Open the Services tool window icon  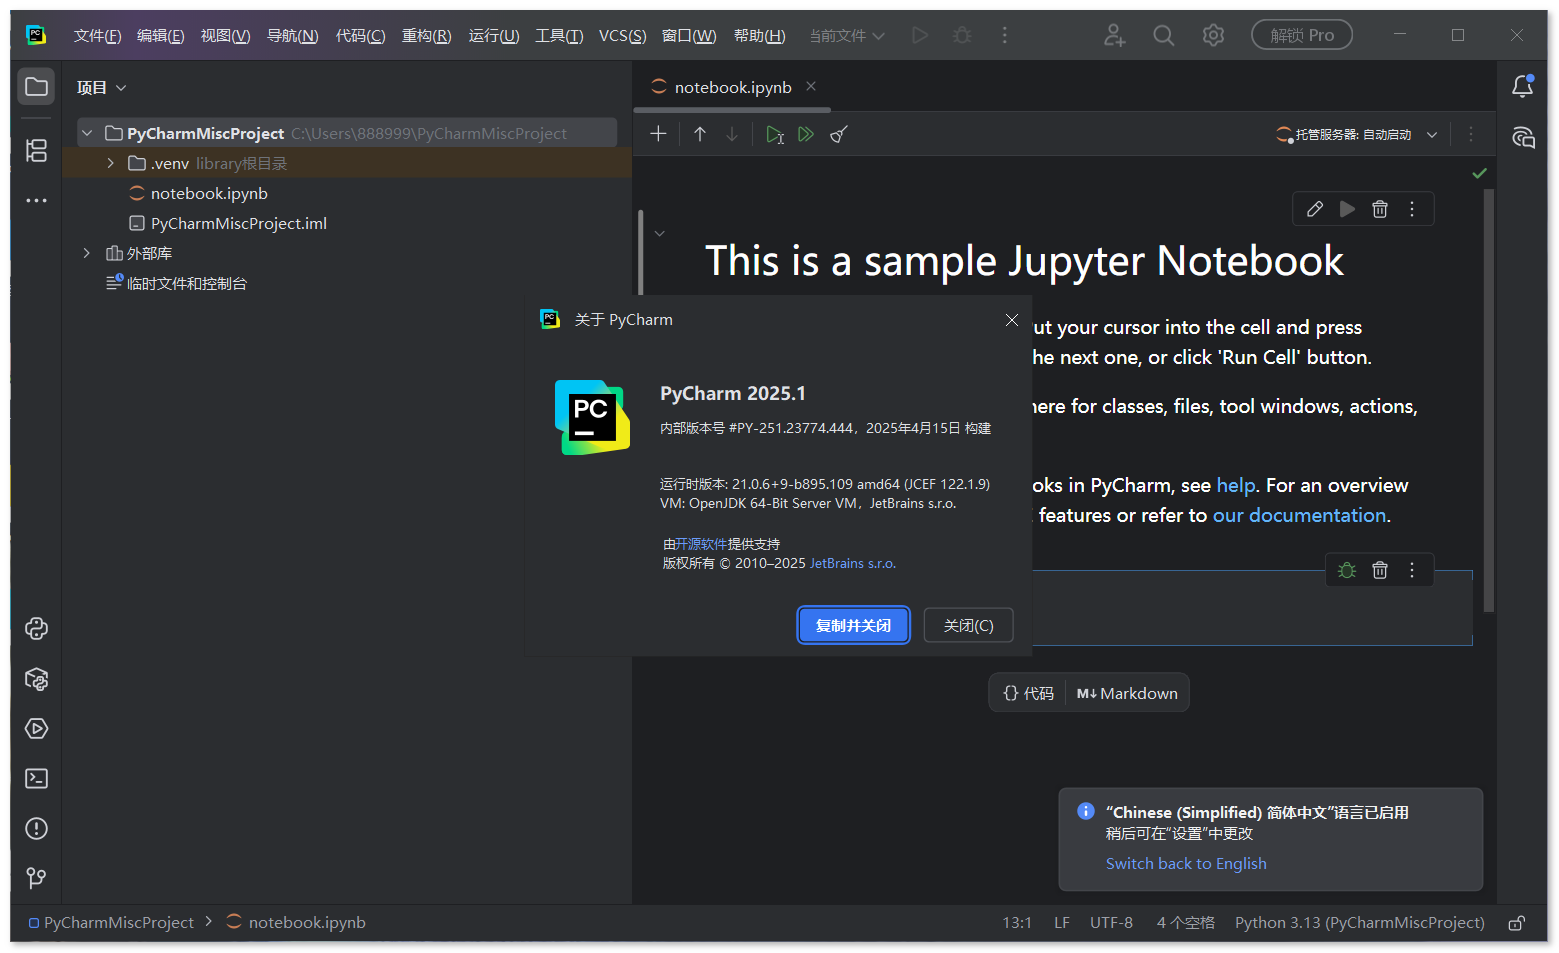[36, 729]
